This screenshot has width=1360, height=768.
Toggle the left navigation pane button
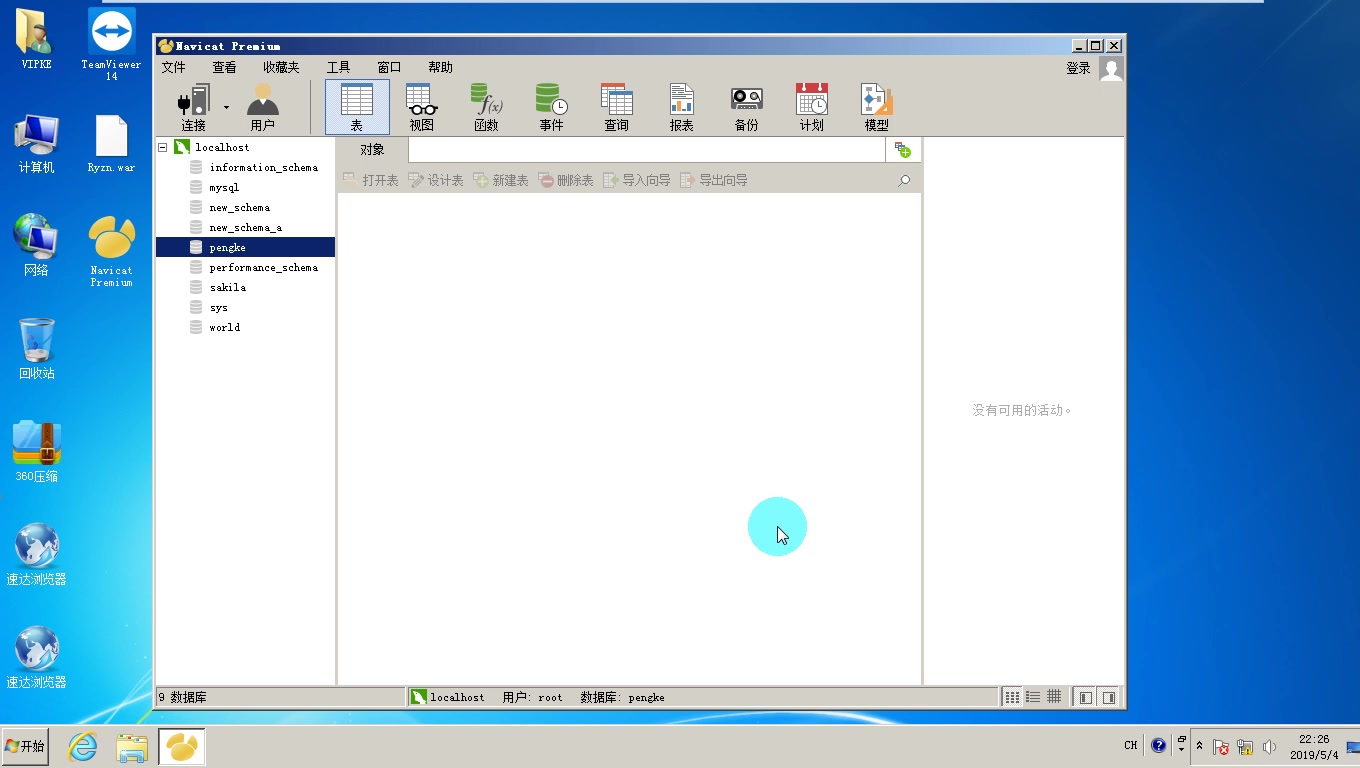pos(1086,697)
